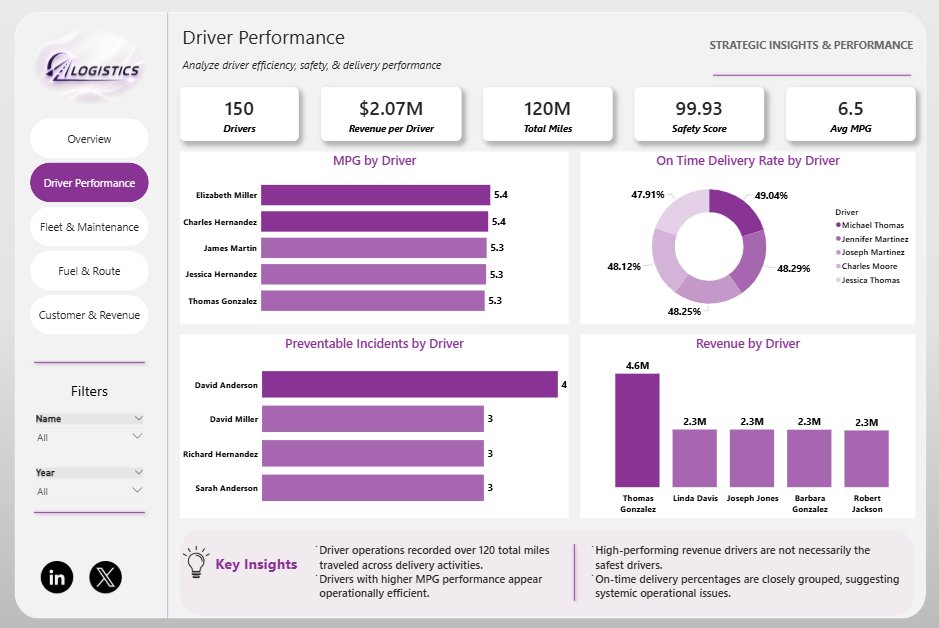Open the Year filter 'All' dropdown

pyautogui.click(x=89, y=491)
